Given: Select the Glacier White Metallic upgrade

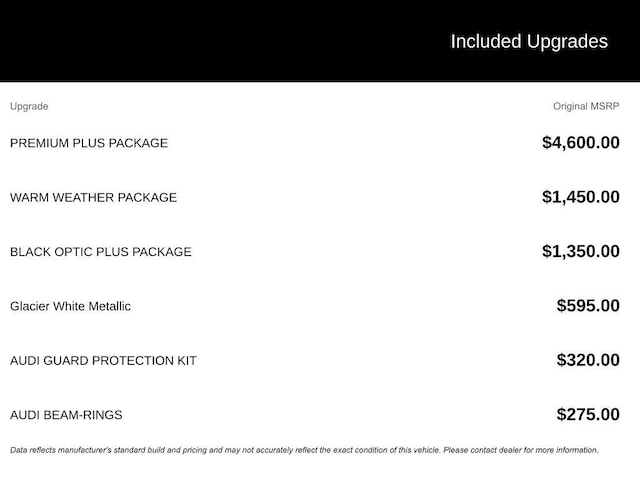Looking at the screenshot, I should coord(70,306).
